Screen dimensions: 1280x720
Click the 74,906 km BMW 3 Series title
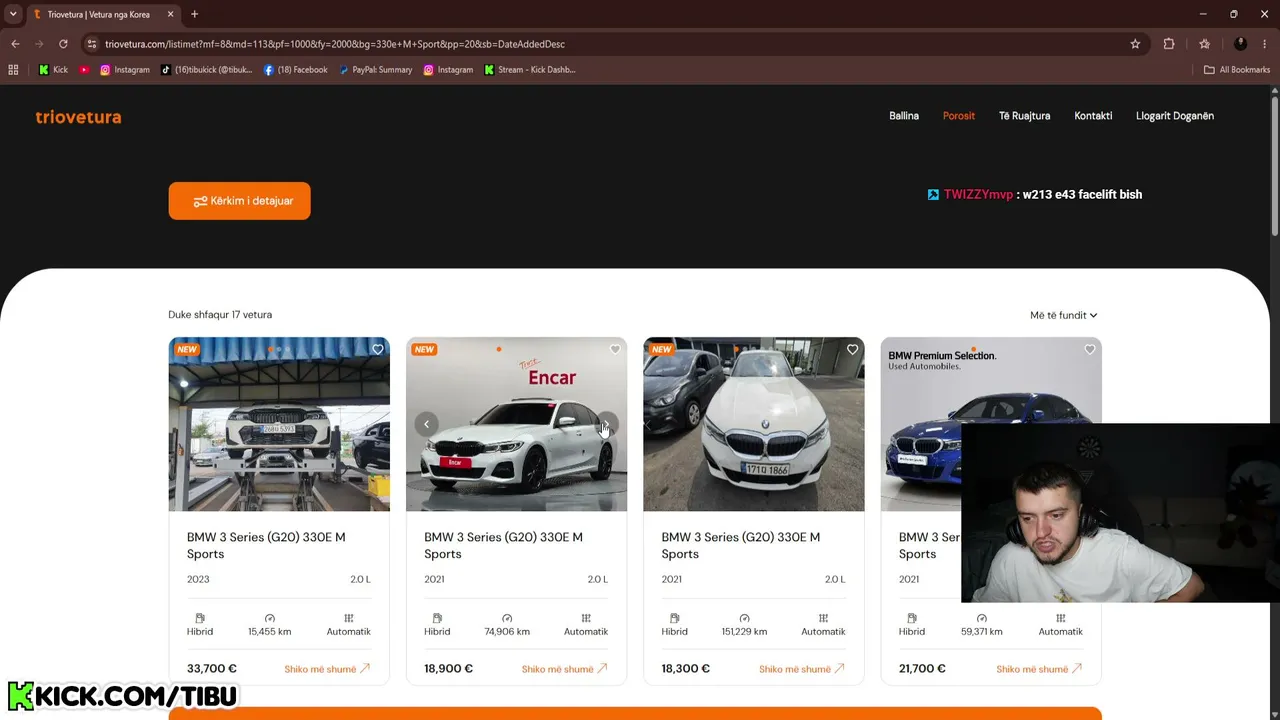coord(503,545)
